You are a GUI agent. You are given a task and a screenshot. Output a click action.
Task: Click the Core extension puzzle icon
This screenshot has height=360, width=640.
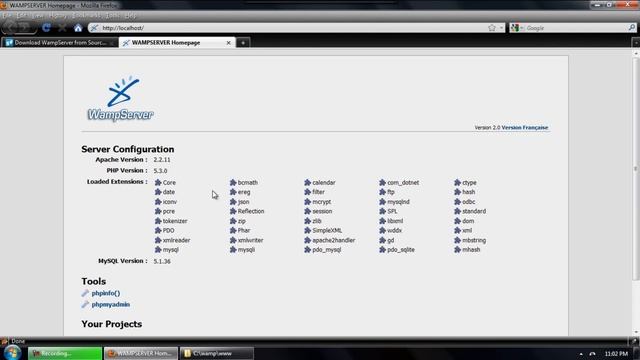158,182
